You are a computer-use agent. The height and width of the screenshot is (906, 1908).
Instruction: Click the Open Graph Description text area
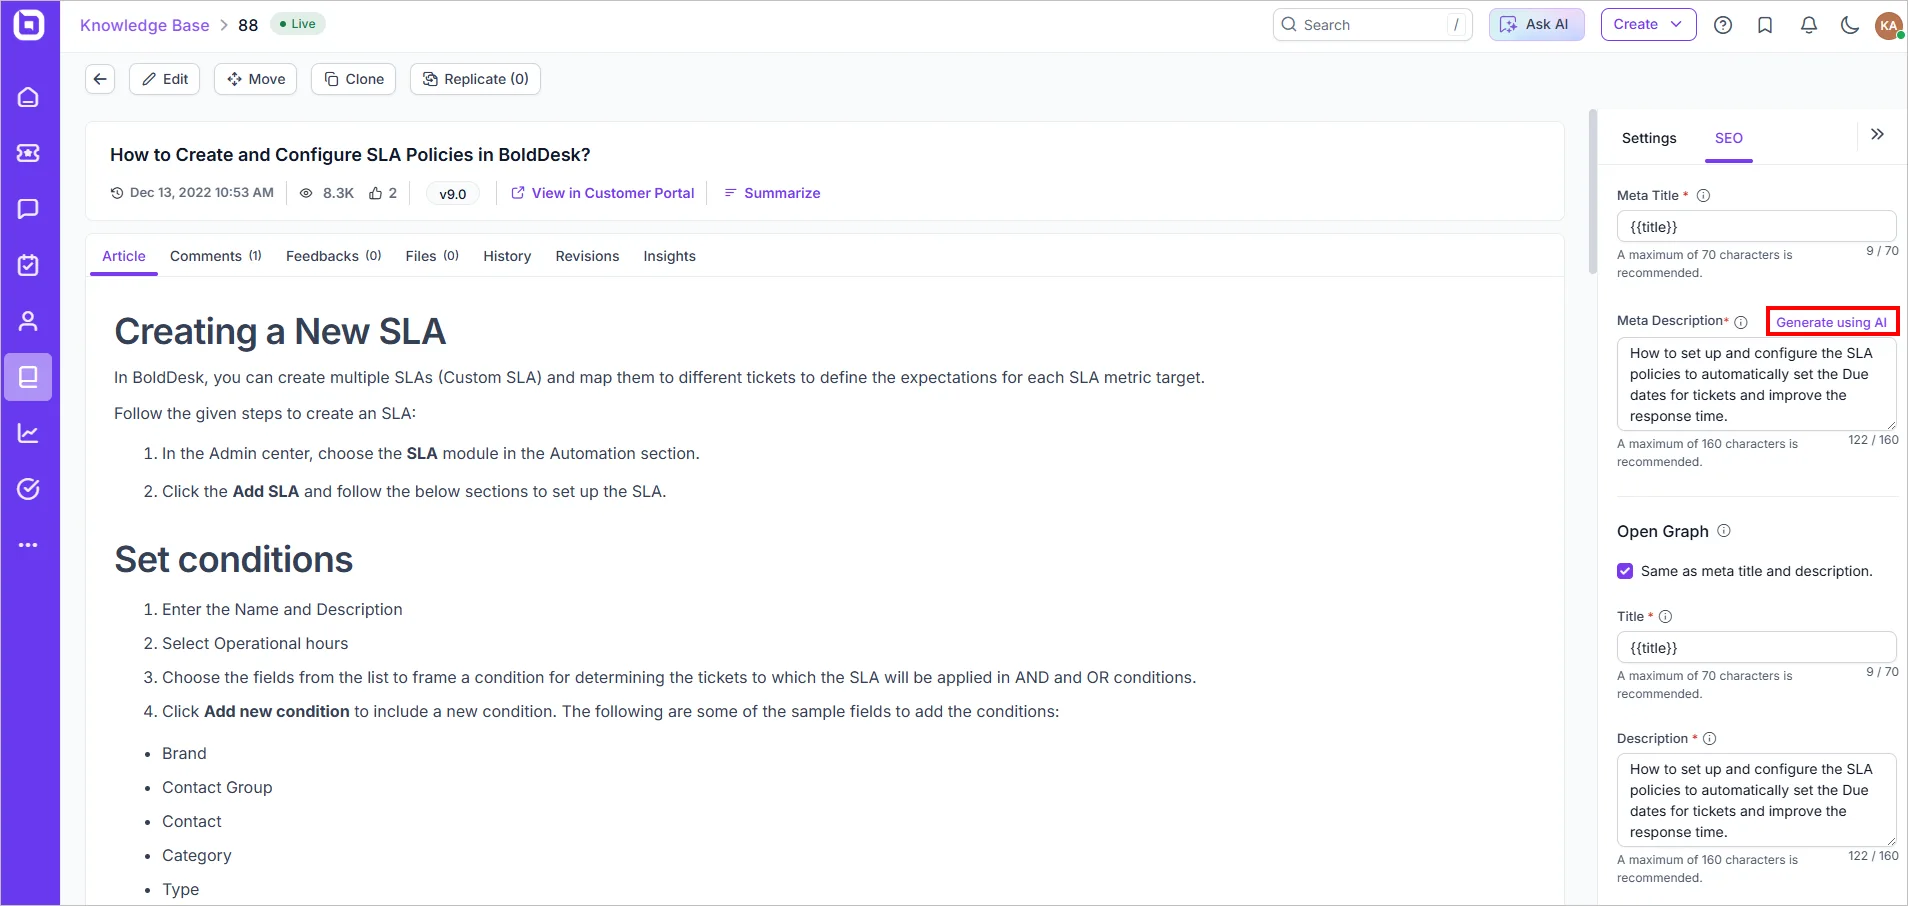pos(1756,800)
